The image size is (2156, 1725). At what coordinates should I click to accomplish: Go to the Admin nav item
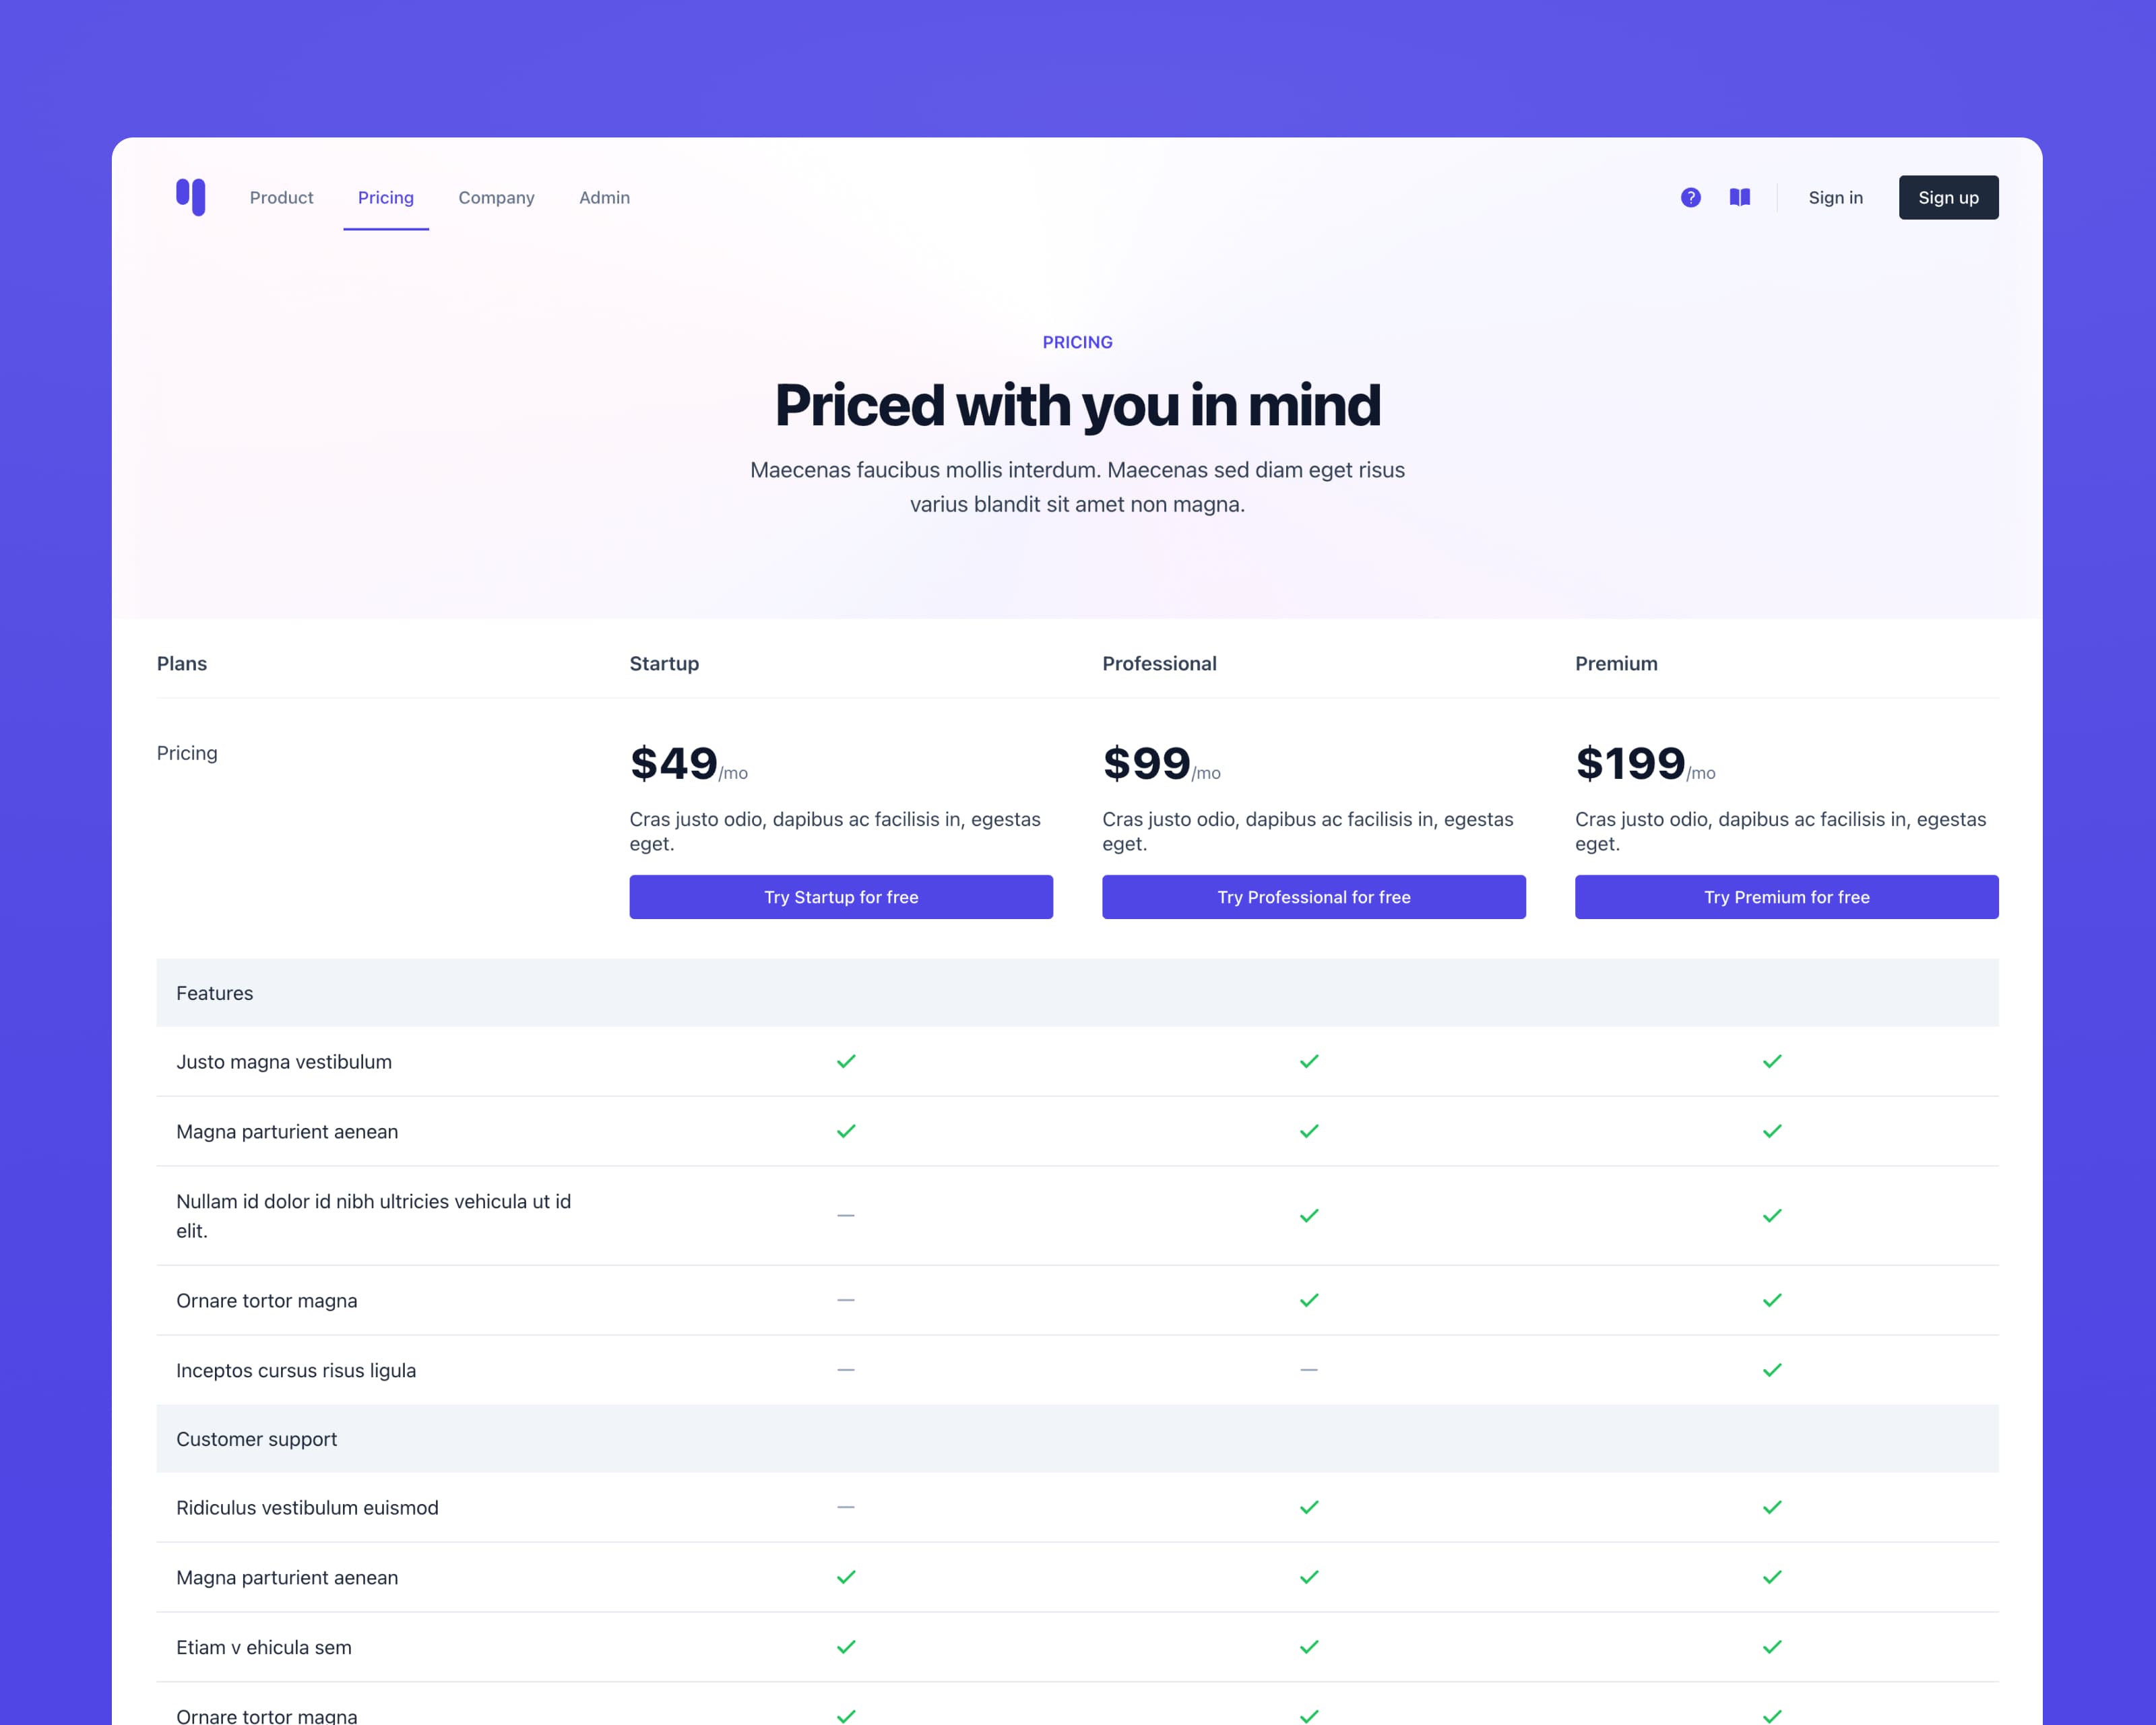click(604, 198)
